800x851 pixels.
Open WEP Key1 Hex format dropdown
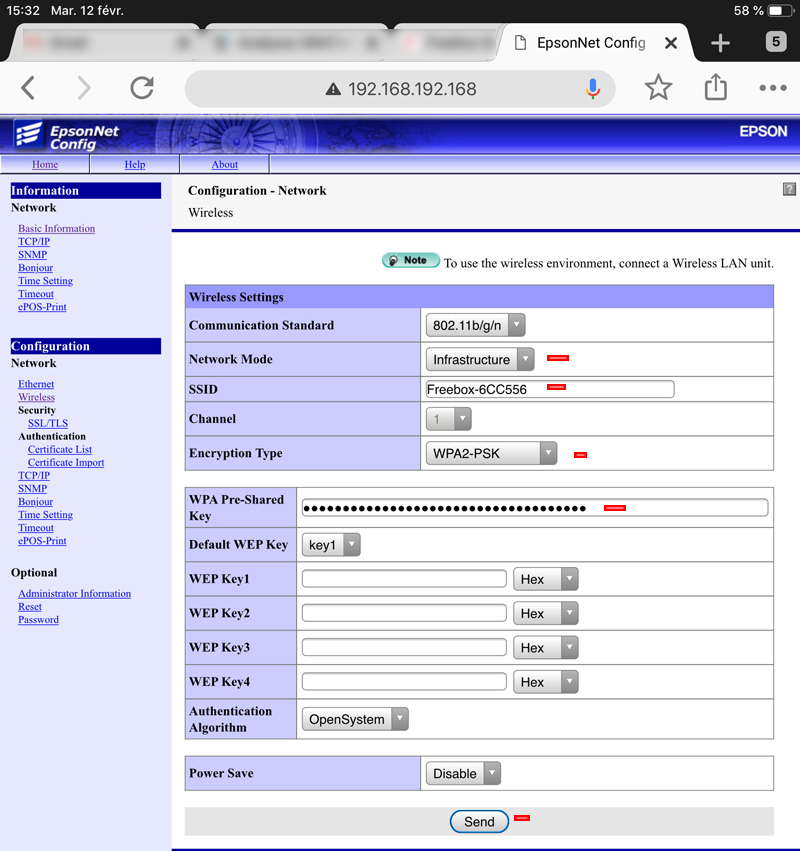coord(545,579)
